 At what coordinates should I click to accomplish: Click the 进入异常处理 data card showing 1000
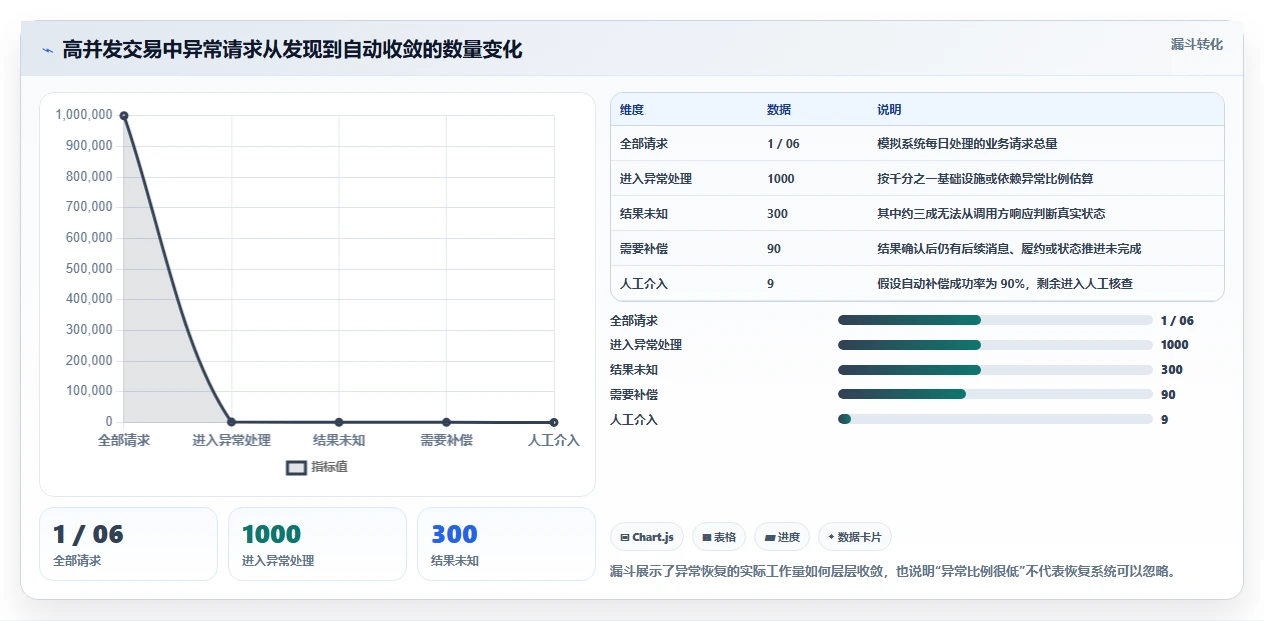click(317, 544)
